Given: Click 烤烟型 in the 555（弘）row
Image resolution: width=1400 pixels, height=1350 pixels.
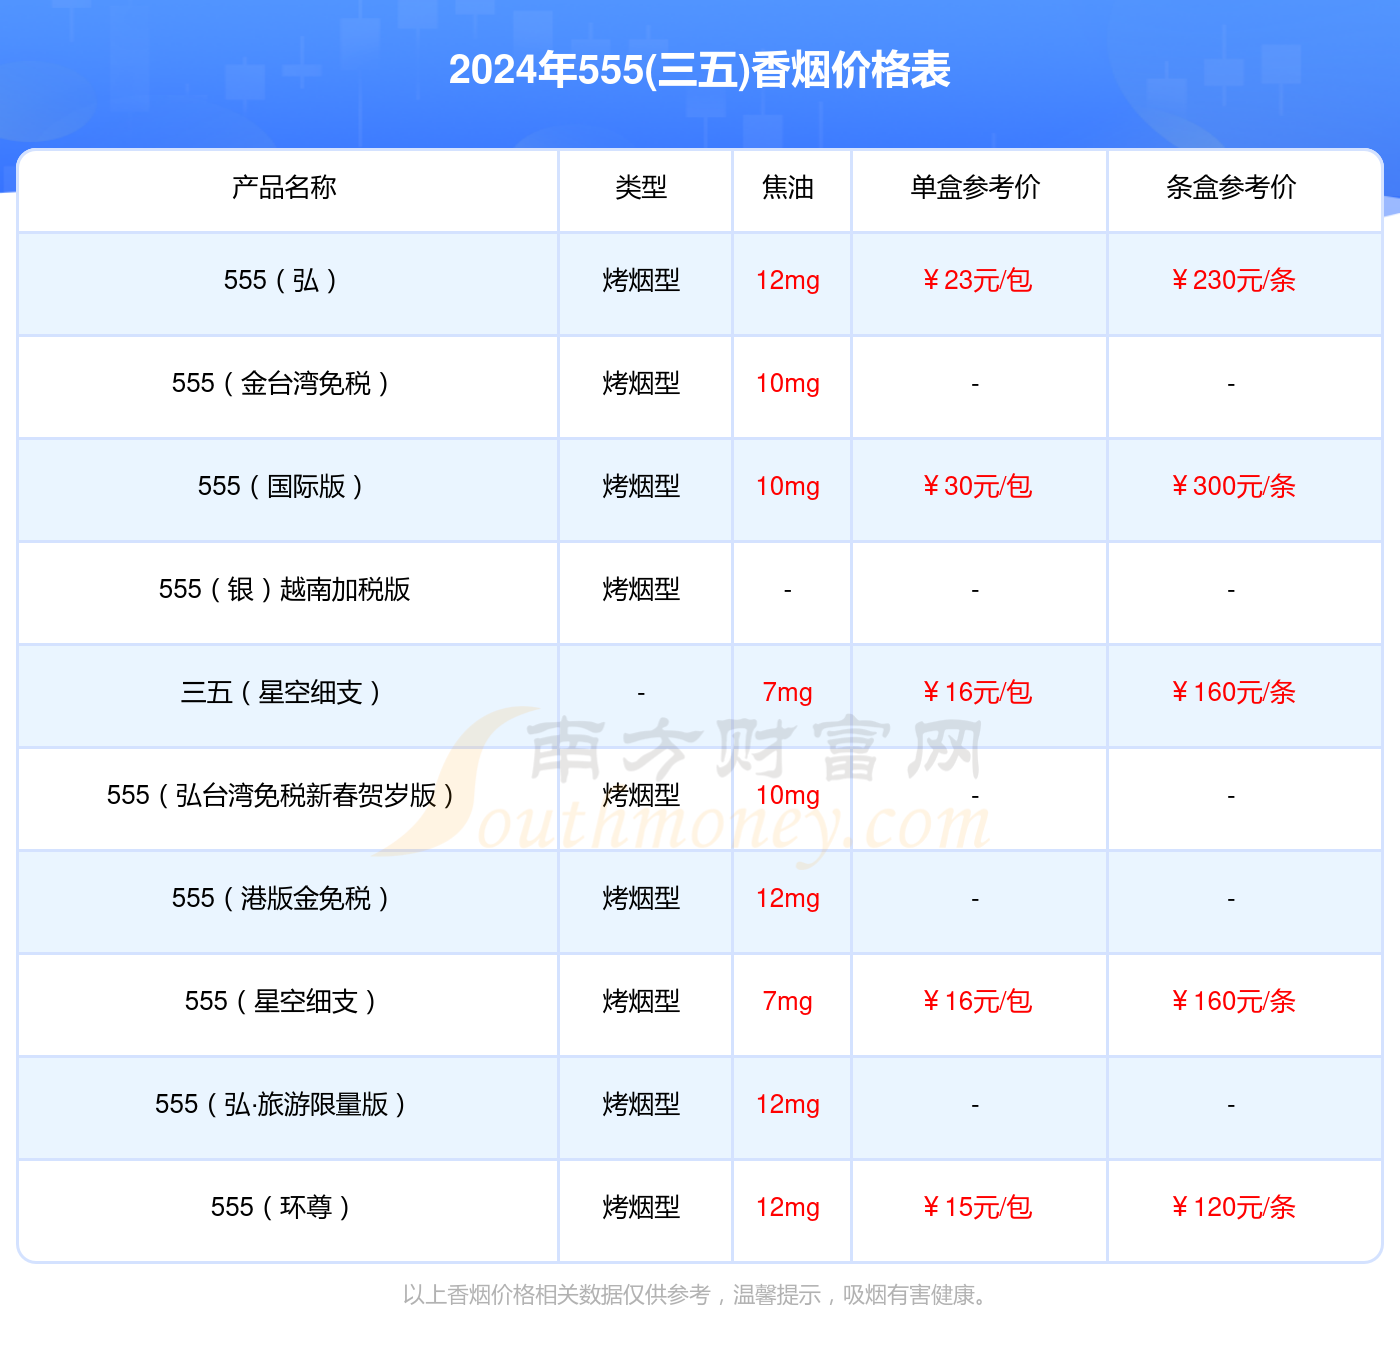Looking at the screenshot, I should coord(641,280).
